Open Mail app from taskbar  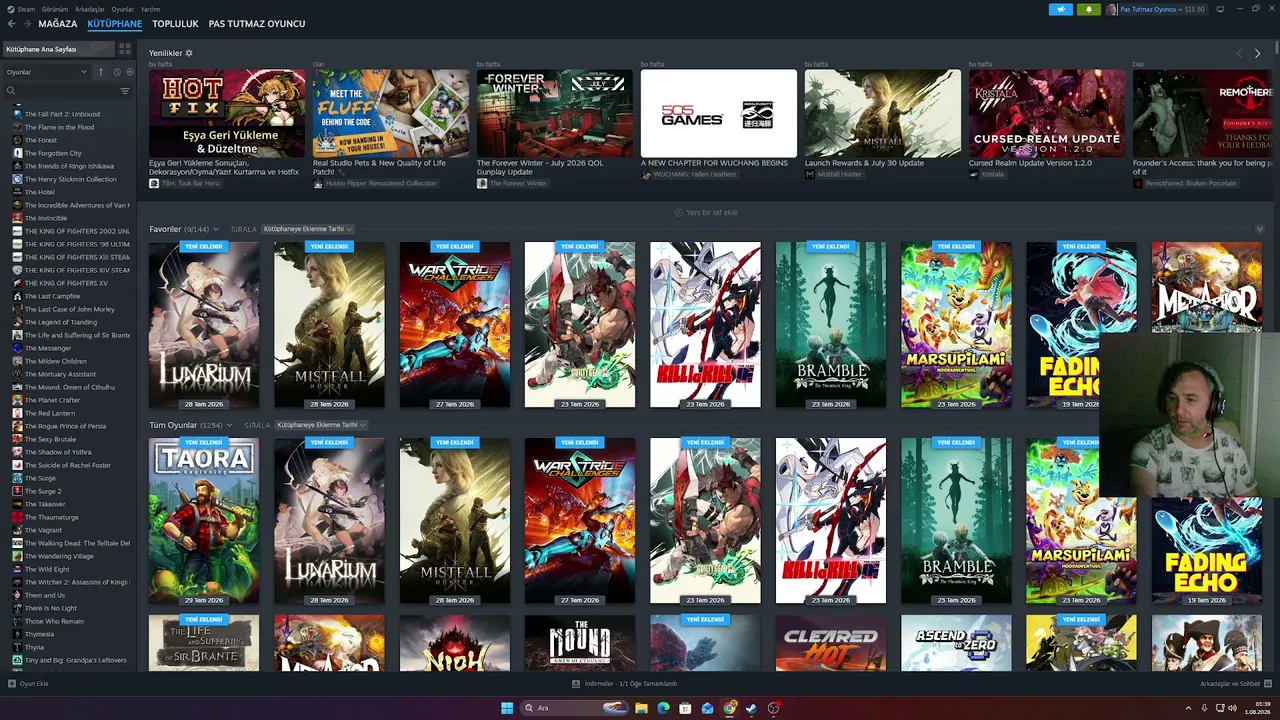[708, 708]
